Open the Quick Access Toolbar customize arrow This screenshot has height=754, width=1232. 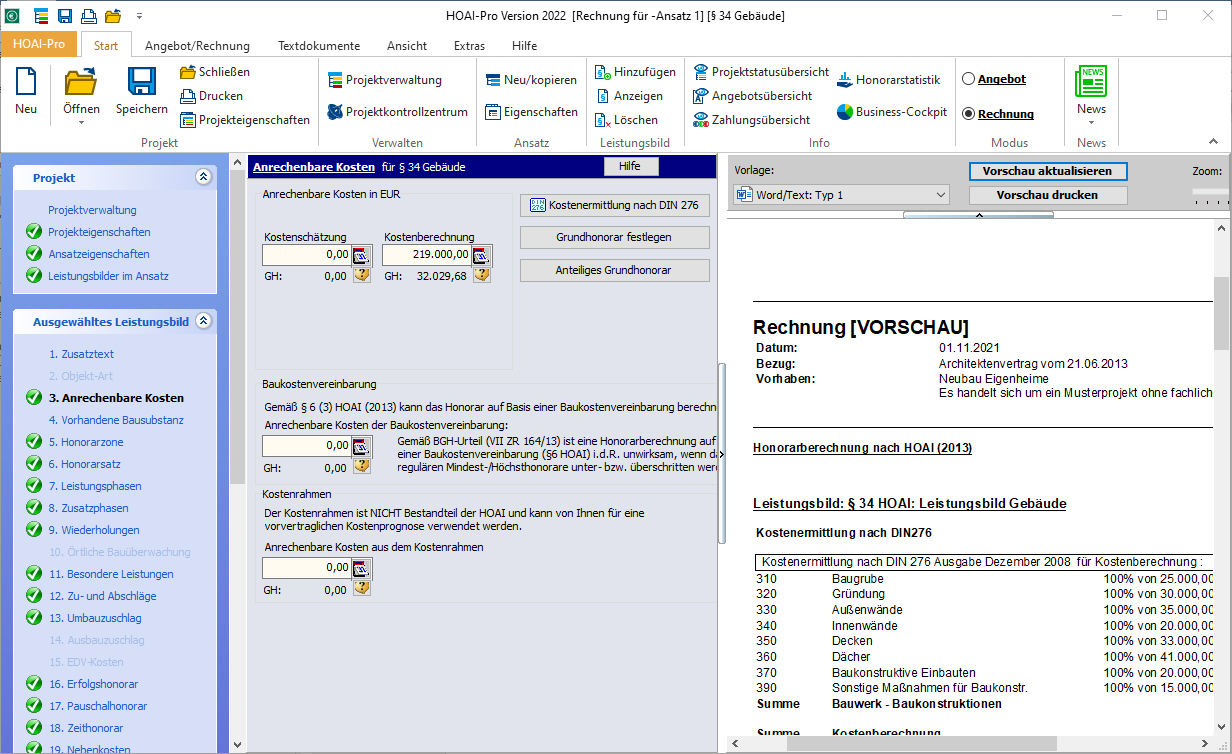pos(139,15)
